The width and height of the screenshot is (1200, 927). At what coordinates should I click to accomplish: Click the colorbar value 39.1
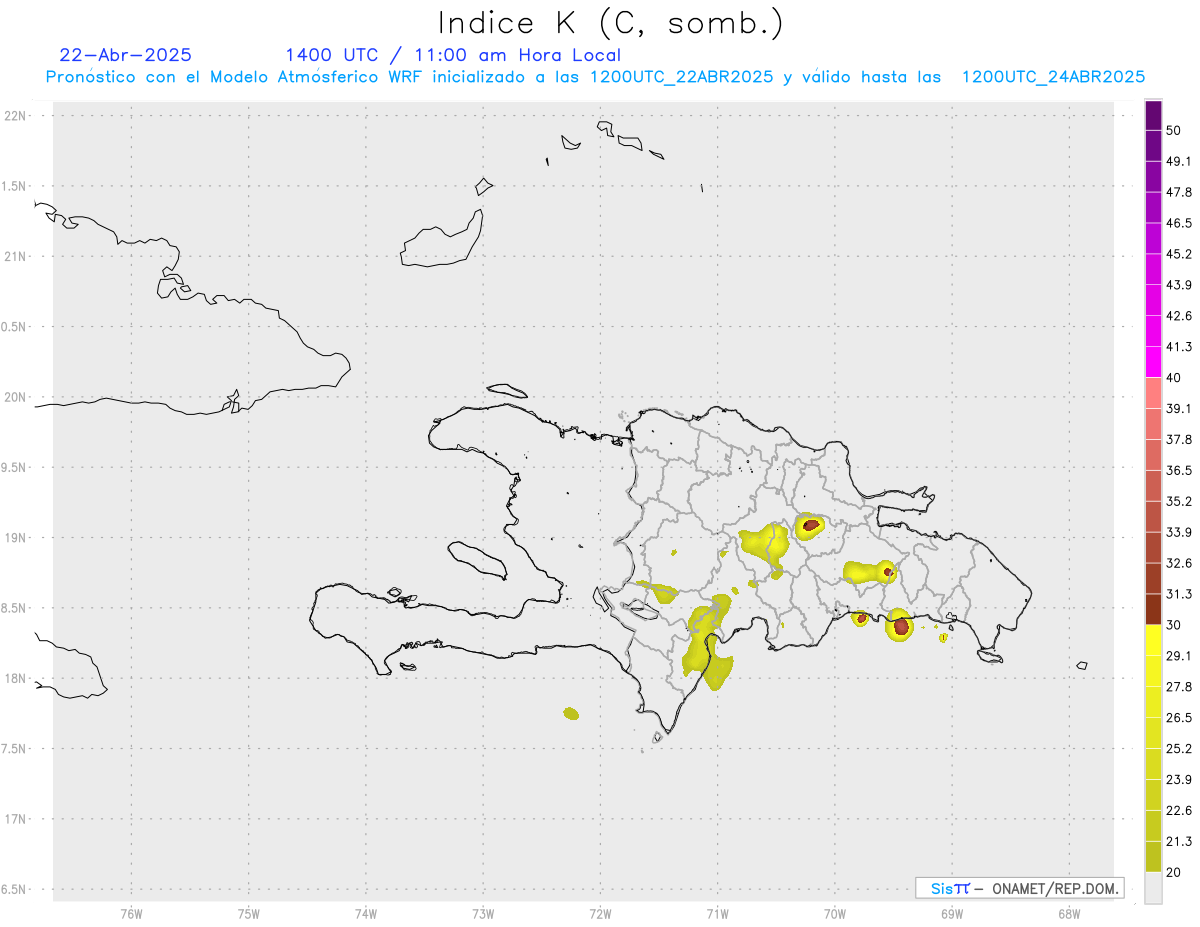click(1179, 408)
